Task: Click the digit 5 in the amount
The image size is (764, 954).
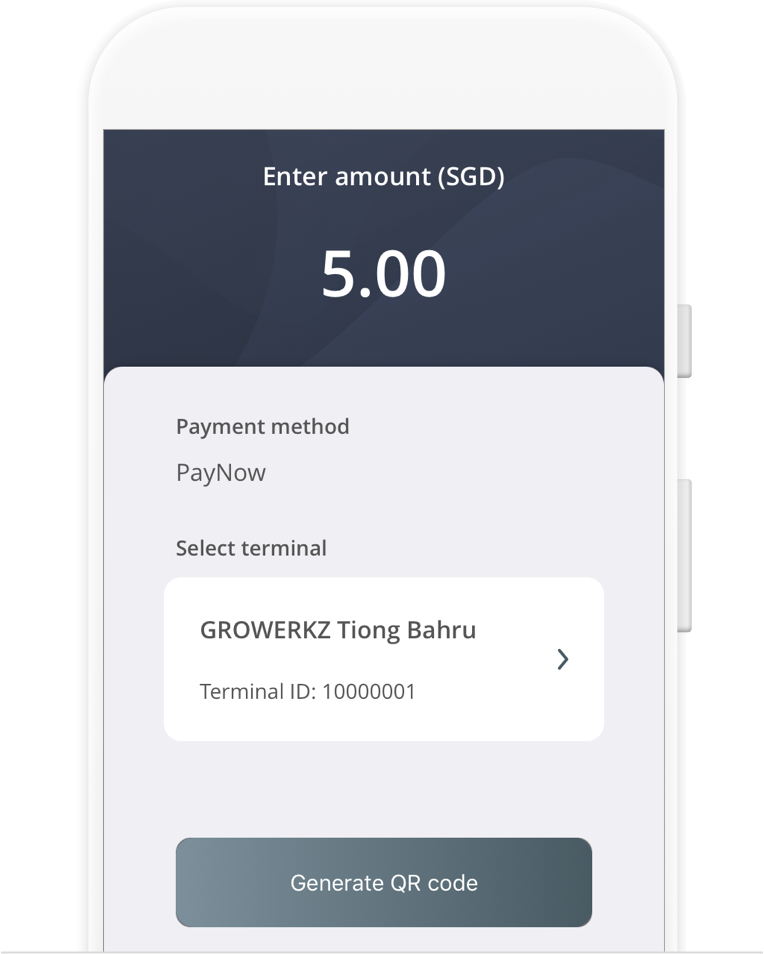Action: click(340, 274)
